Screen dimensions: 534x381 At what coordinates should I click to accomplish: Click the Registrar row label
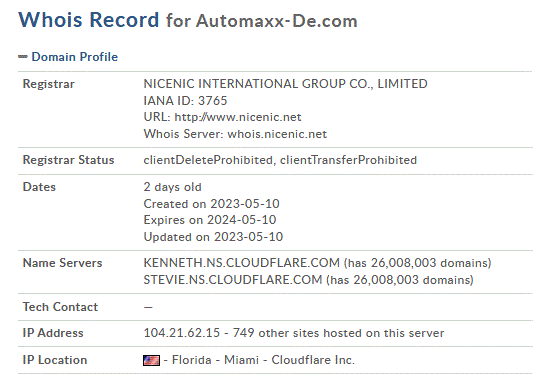(48, 84)
